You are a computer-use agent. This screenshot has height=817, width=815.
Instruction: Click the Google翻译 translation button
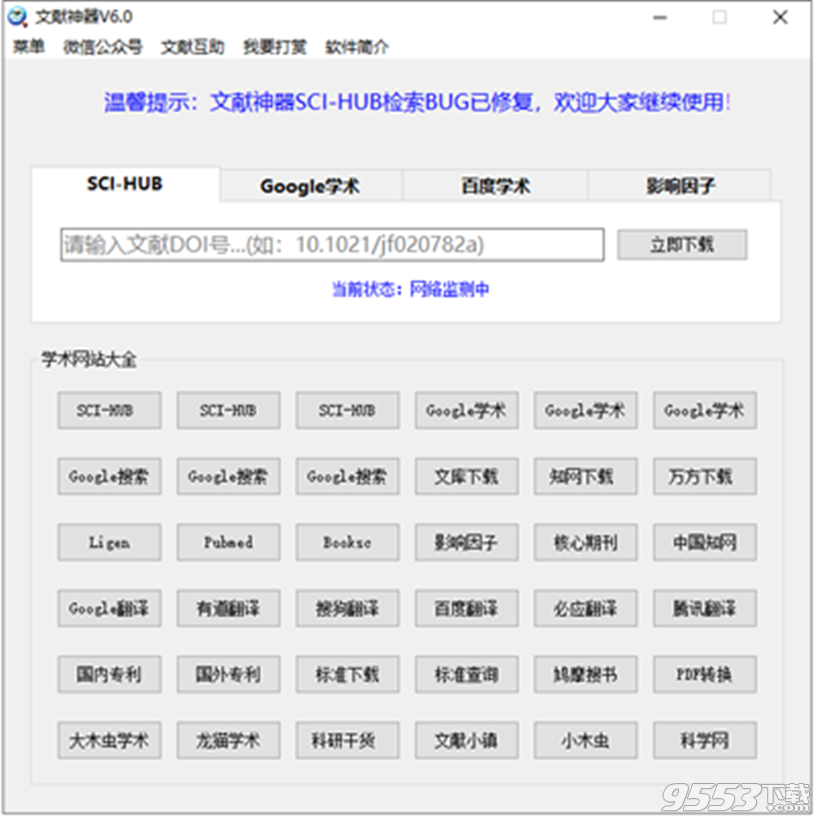[x=108, y=608]
